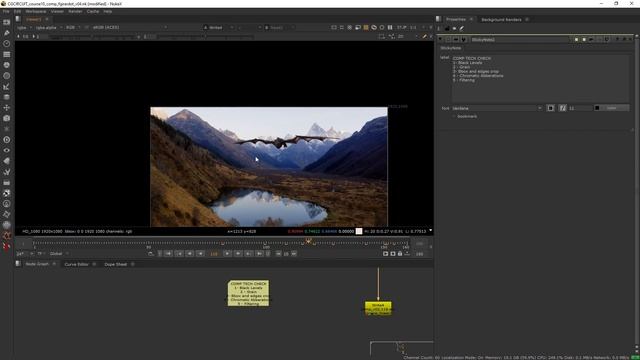Open the viewer A input dropdown
Viewport: 640px width, 360px height.
coord(219,27)
